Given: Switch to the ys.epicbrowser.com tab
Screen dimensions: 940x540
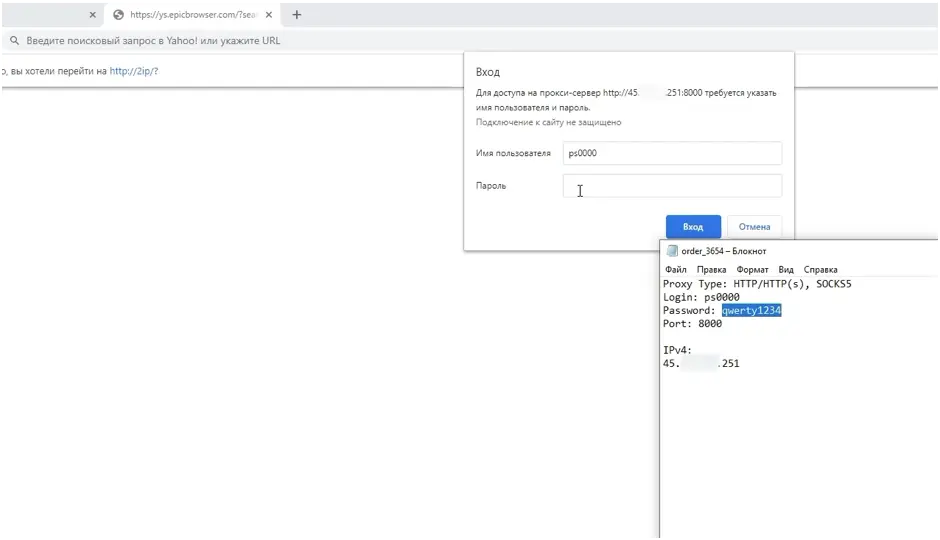Looking at the screenshot, I should [x=187, y=15].
